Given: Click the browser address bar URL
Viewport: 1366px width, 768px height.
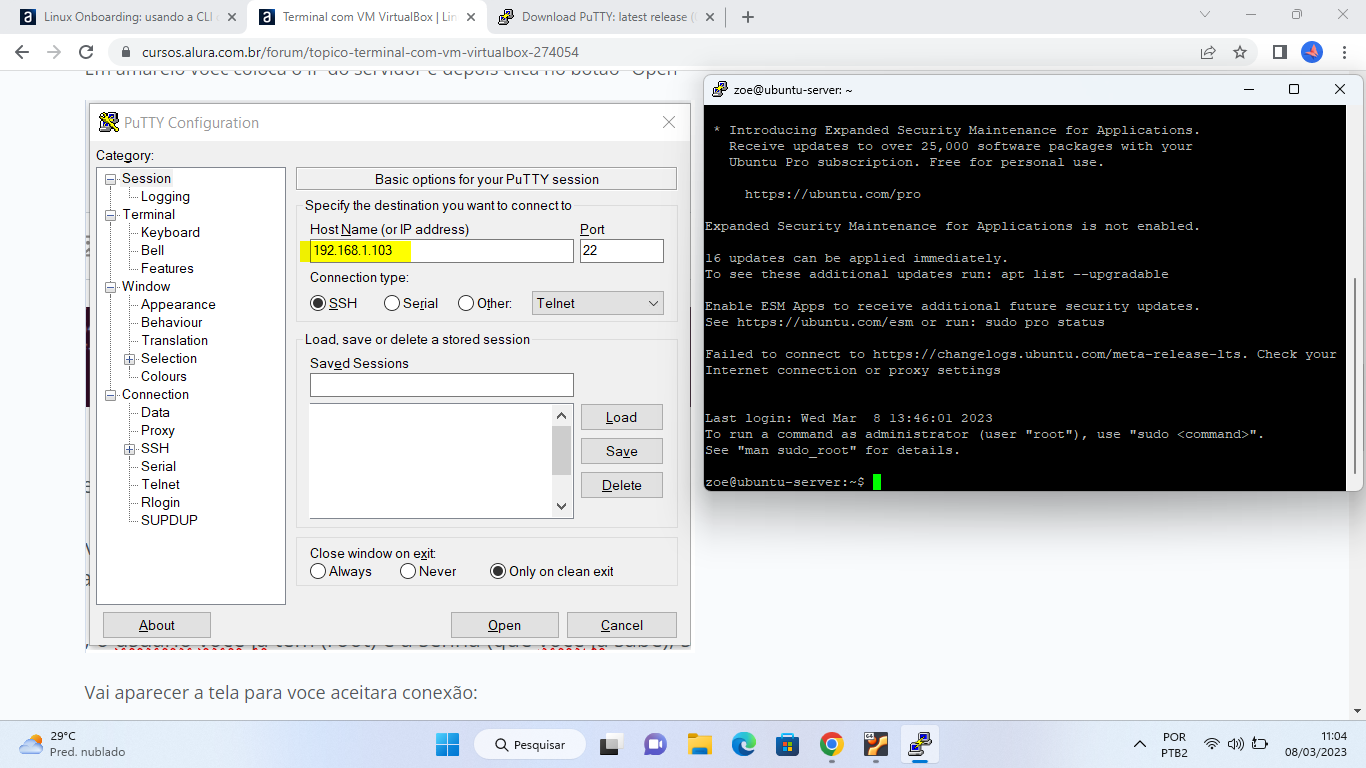Looking at the screenshot, I should point(360,52).
